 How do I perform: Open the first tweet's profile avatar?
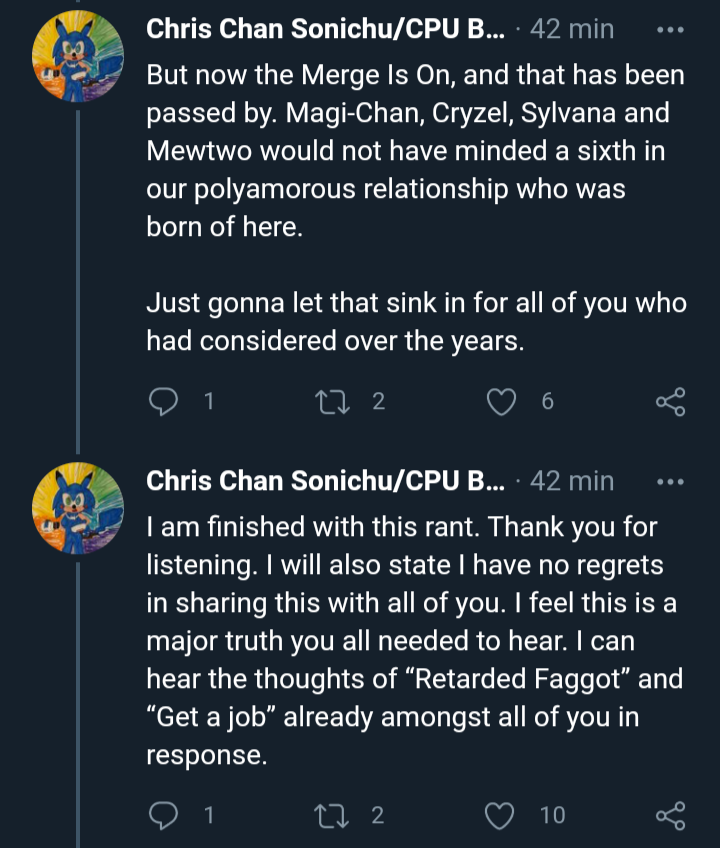point(78,56)
